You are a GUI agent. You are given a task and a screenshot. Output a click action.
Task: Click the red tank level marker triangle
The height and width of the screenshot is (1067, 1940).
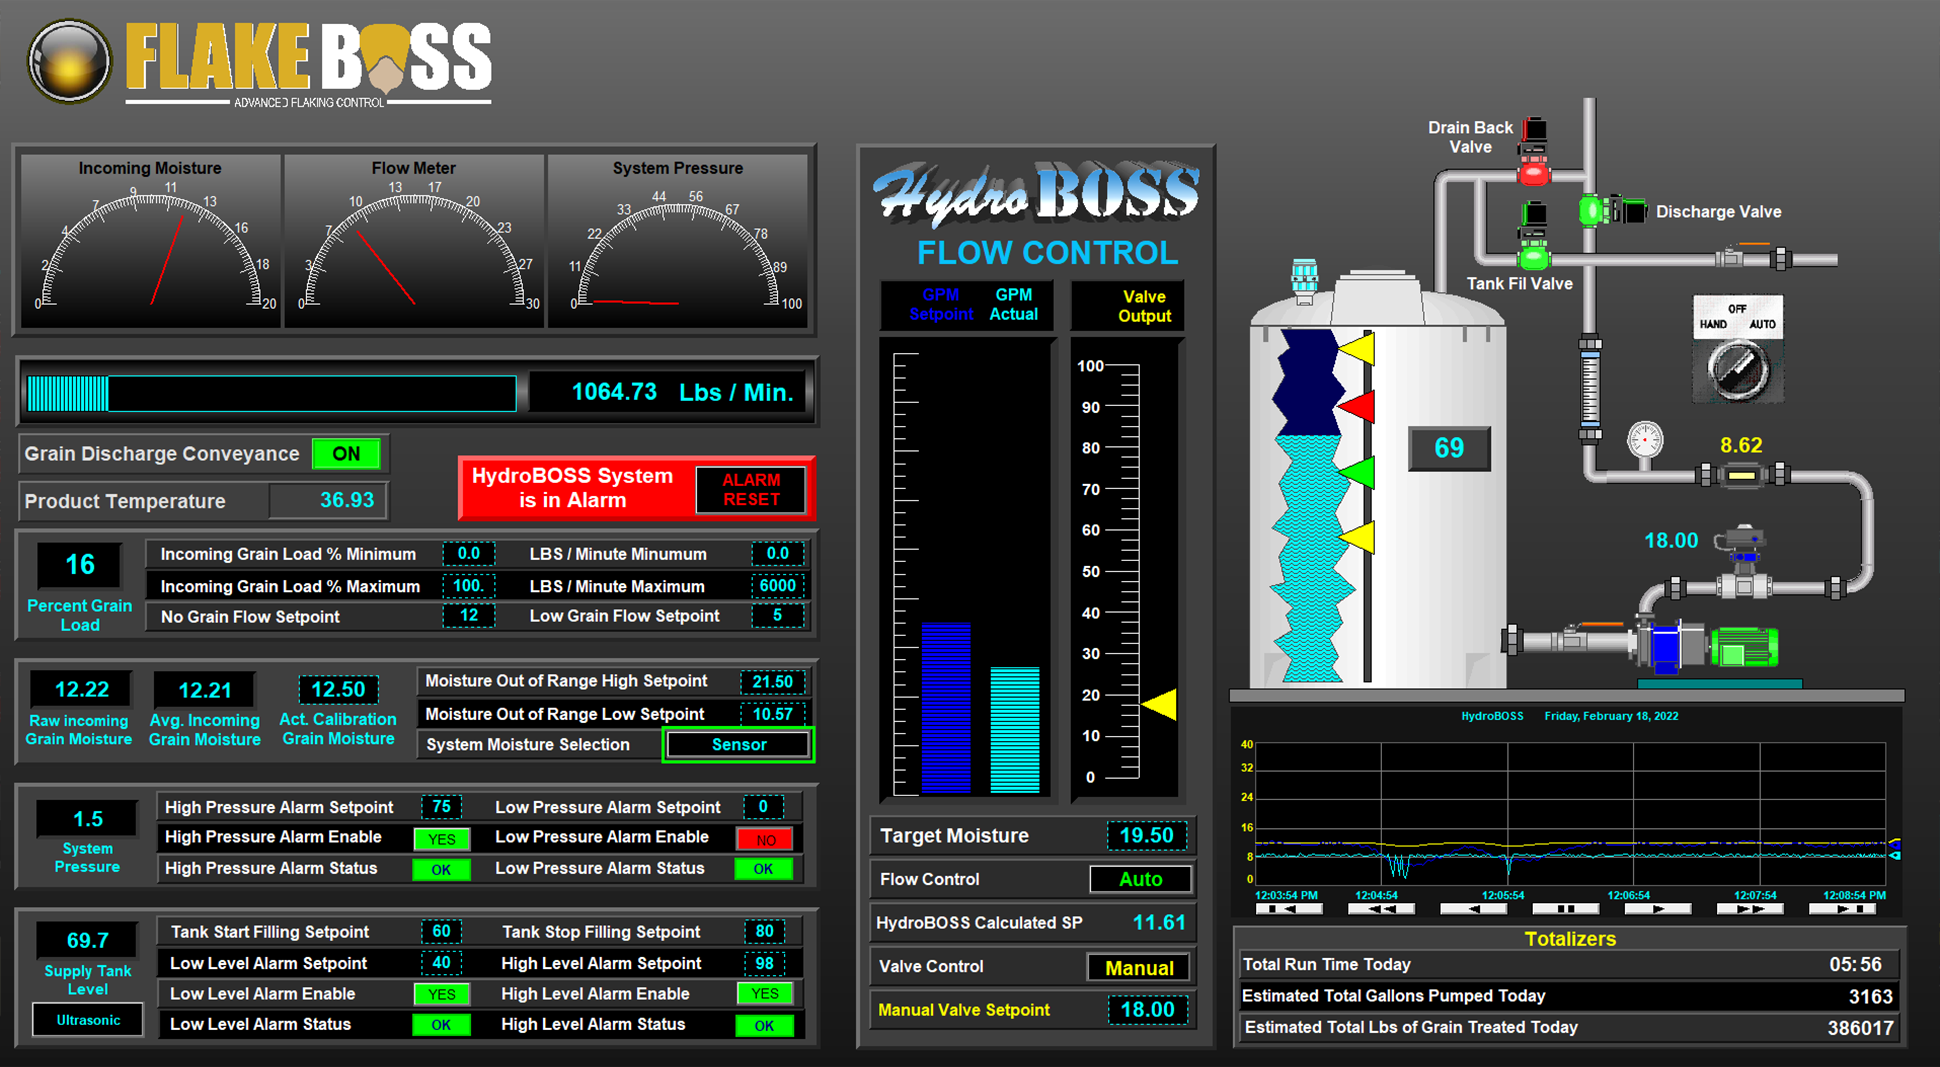[1356, 406]
